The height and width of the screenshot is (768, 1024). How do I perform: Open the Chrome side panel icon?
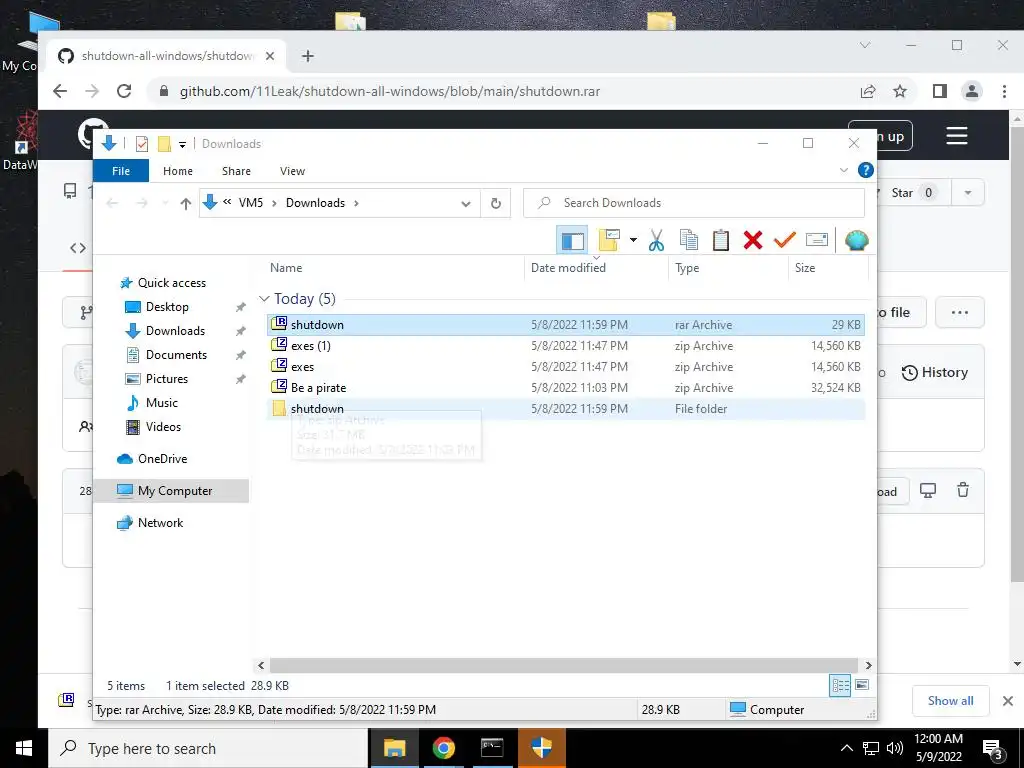coord(940,91)
